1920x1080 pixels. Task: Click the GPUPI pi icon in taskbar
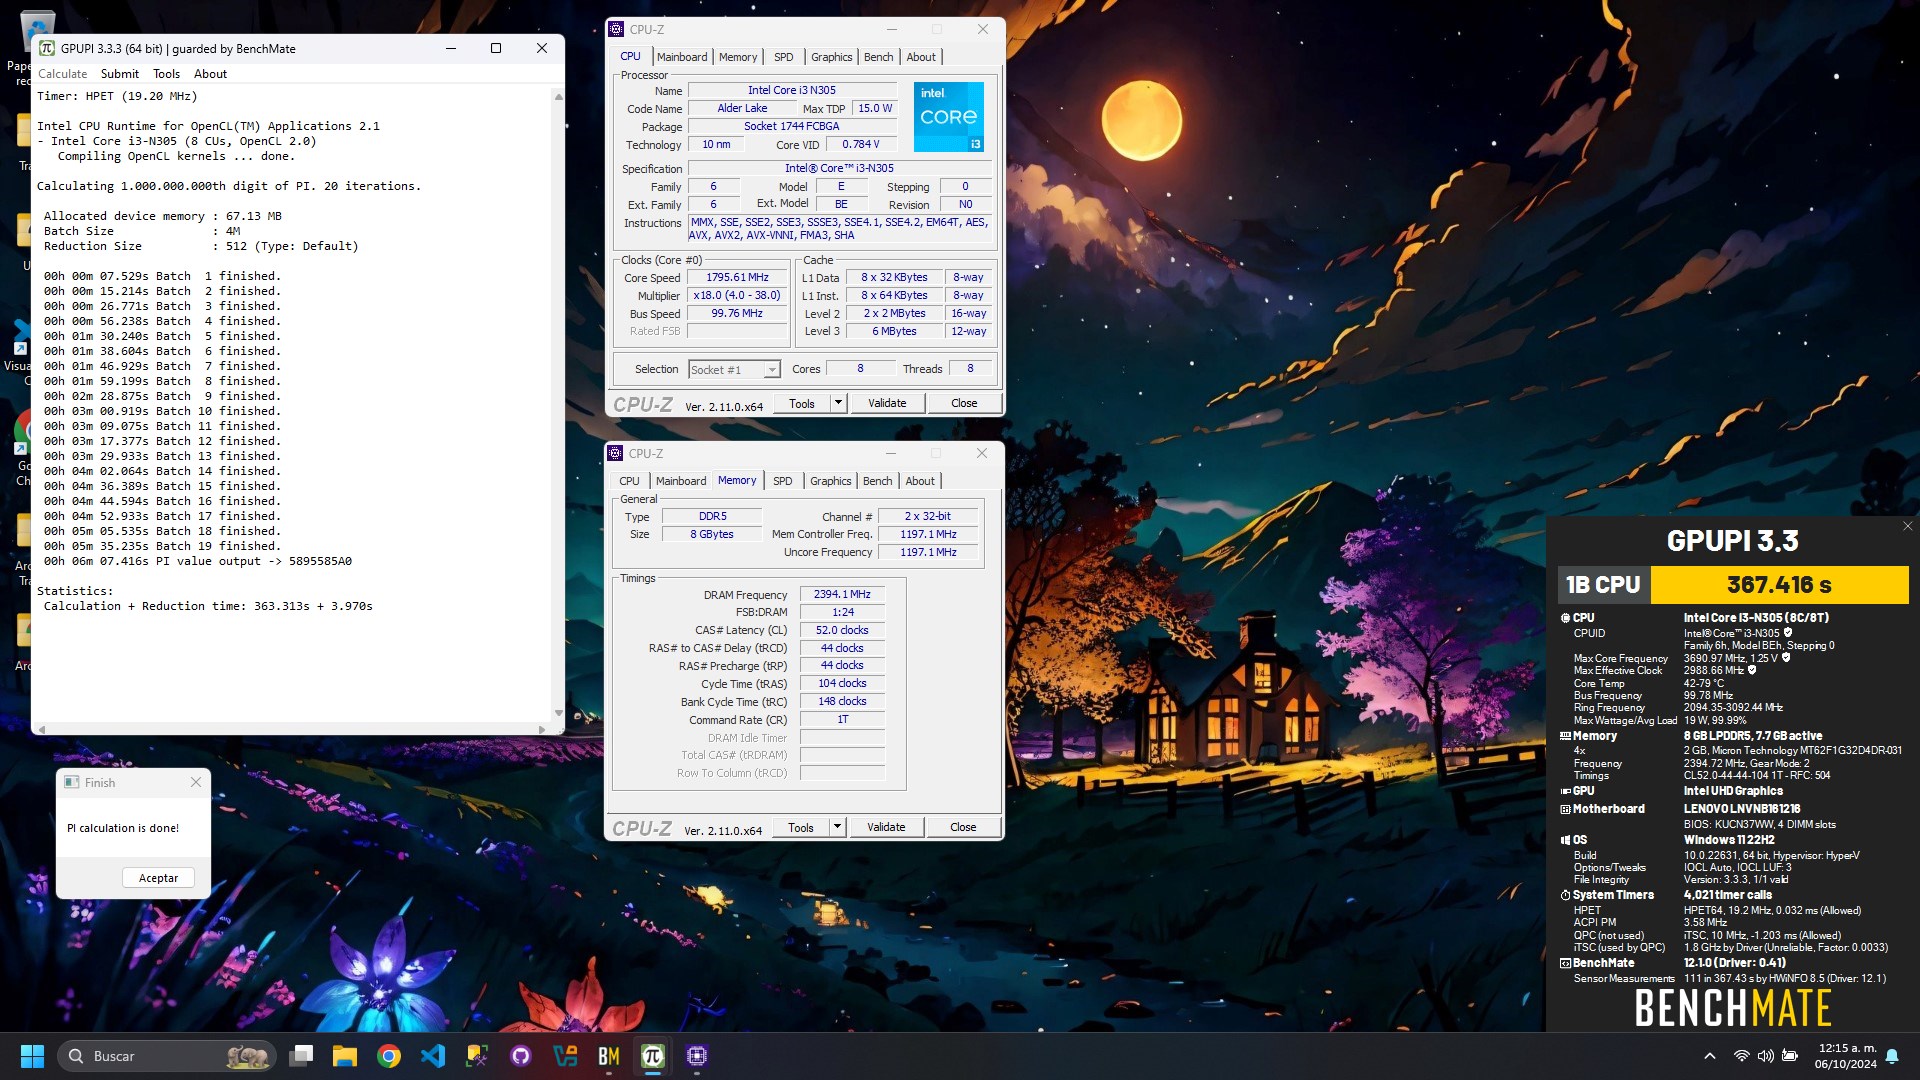(x=653, y=1056)
